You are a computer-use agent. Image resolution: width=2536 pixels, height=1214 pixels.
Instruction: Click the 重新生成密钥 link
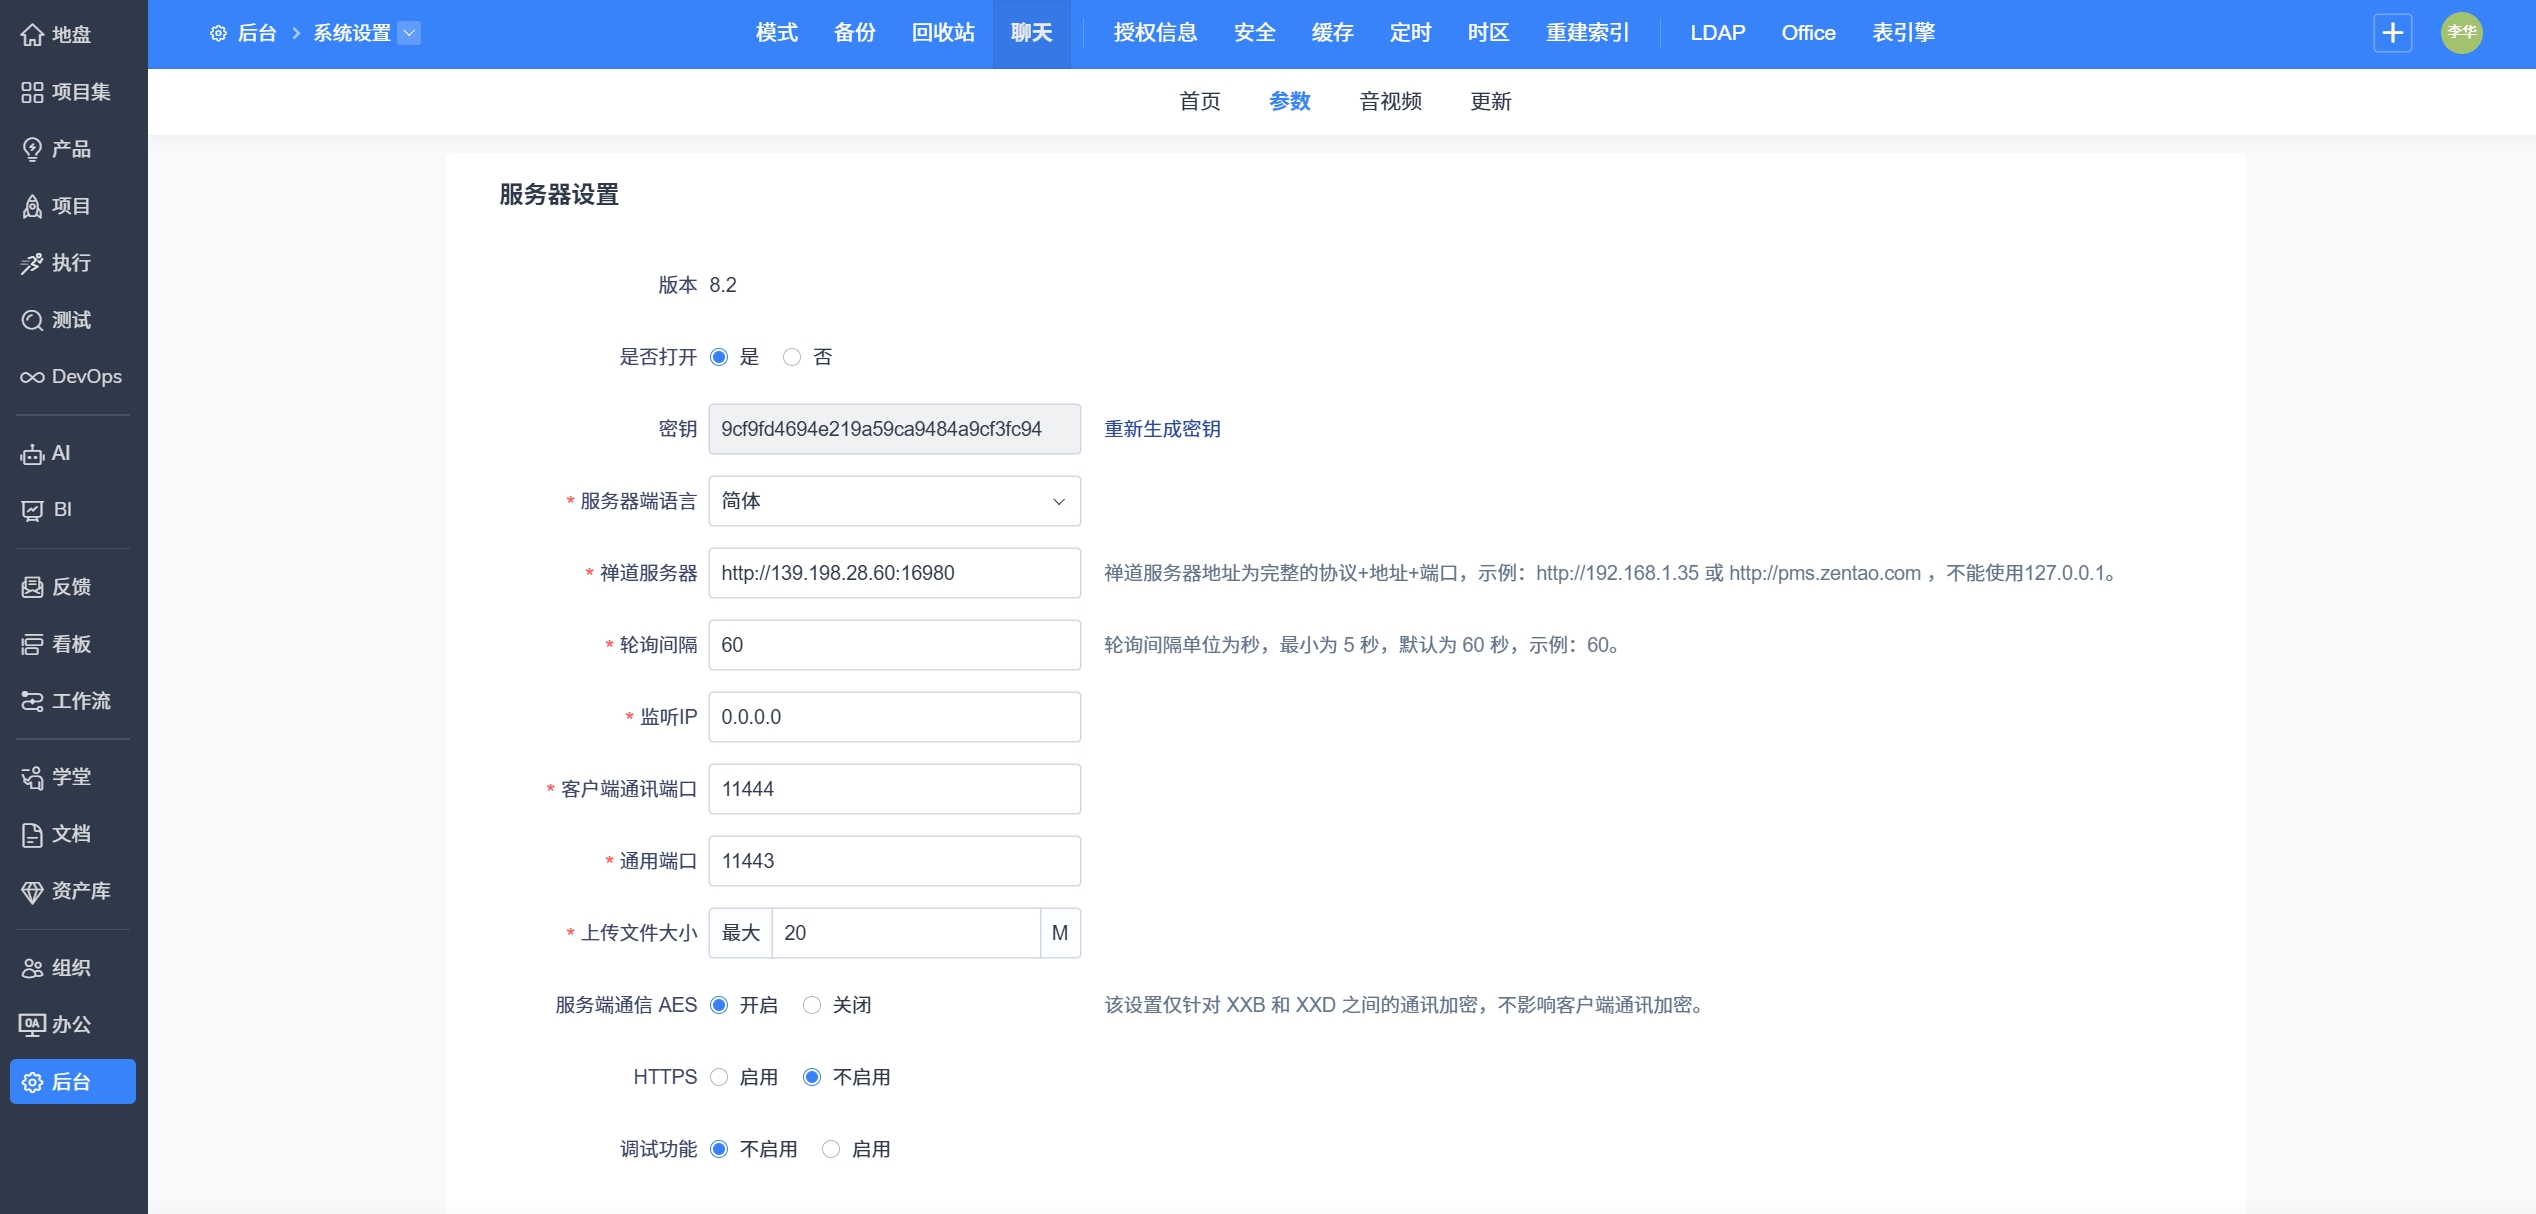(1162, 429)
